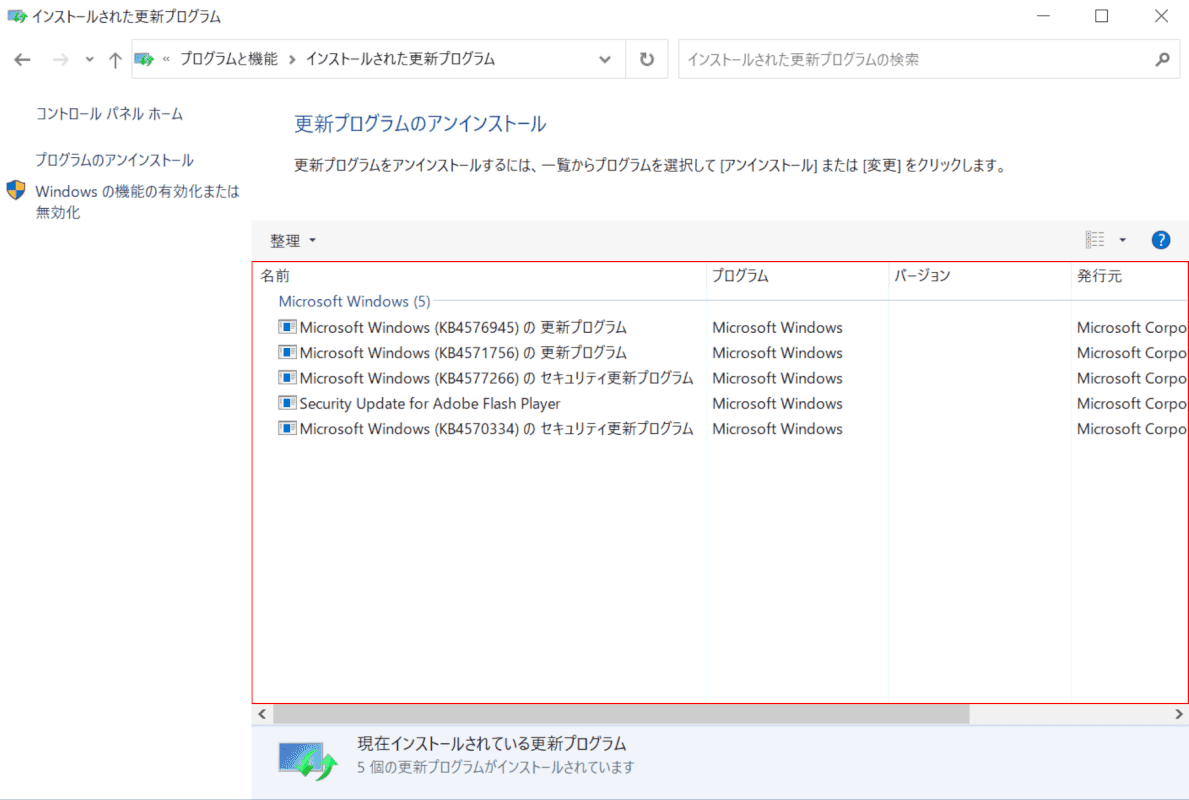Open プログラムと機能 in the breadcrumb
This screenshot has height=800, width=1189.
point(229,59)
